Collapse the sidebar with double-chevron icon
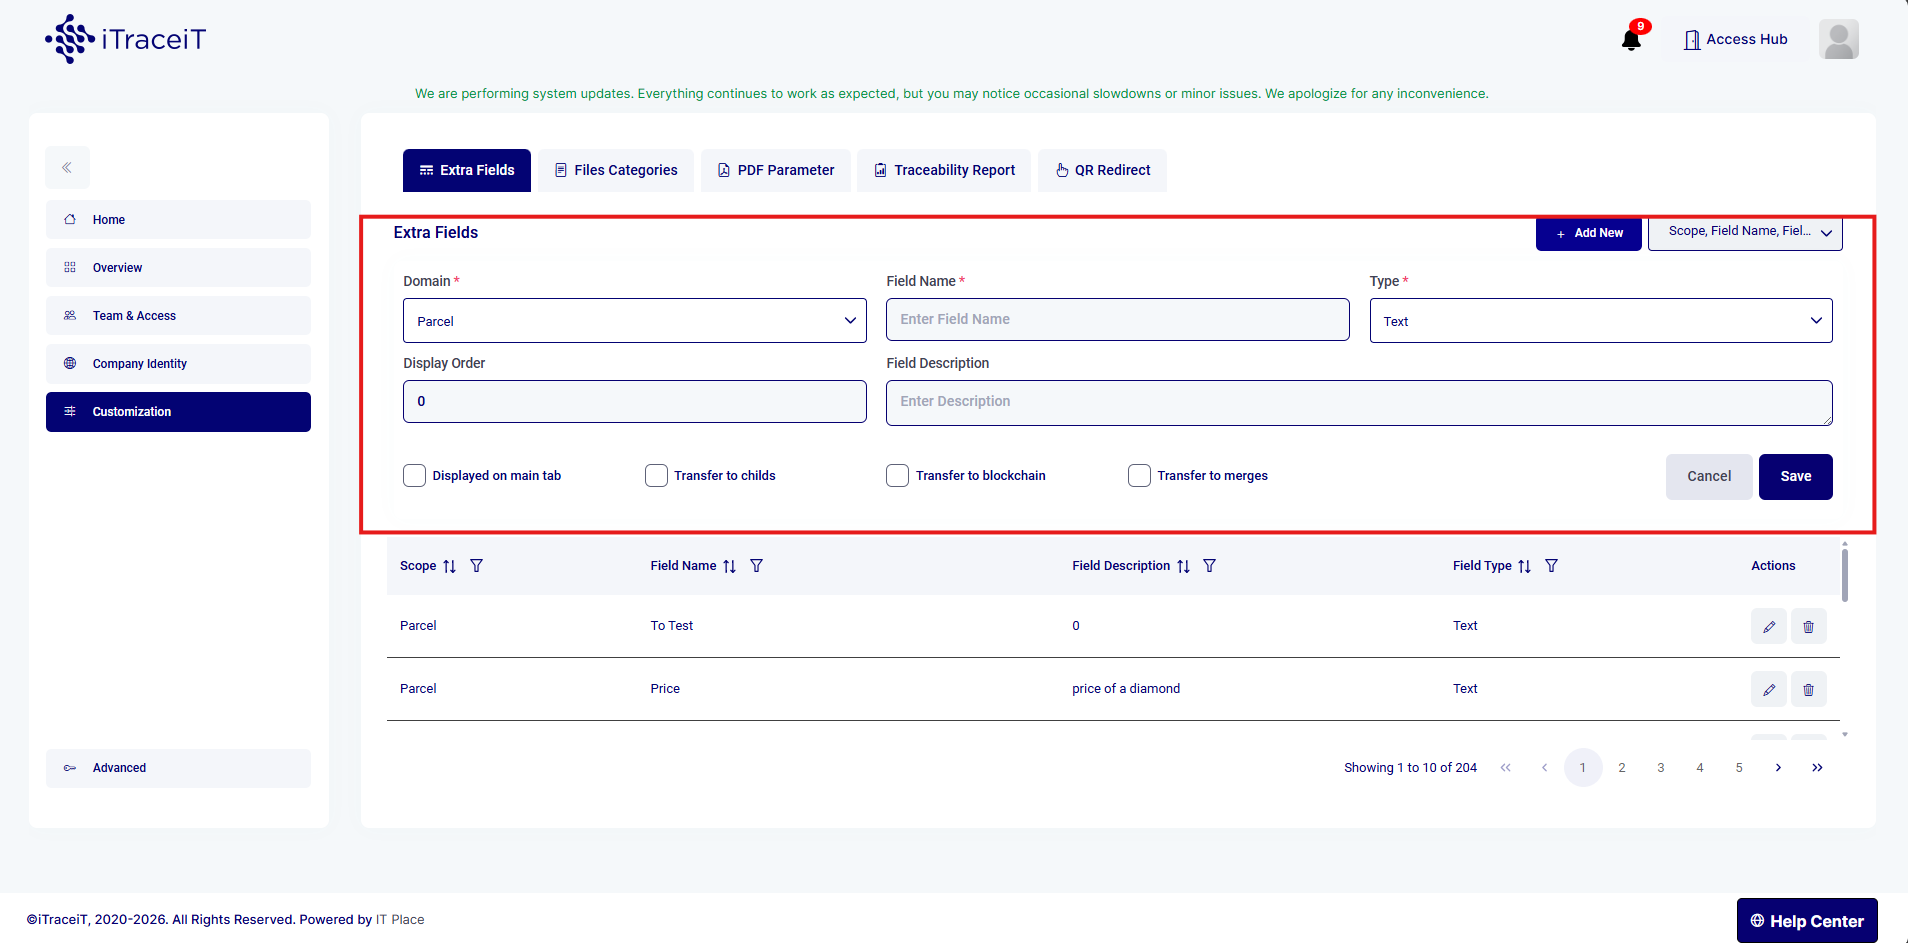 [x=67, y=168]
